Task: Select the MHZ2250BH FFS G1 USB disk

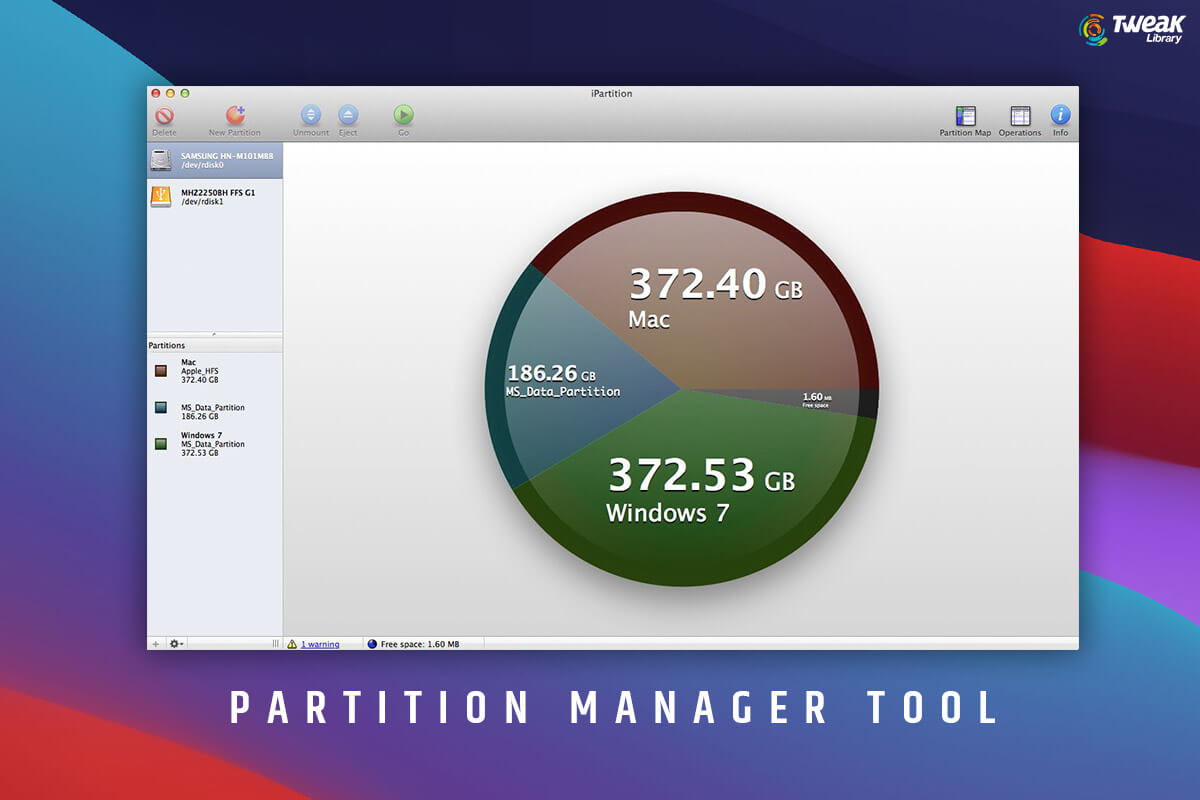Action: pyautogui.click(x=215, y=196)
